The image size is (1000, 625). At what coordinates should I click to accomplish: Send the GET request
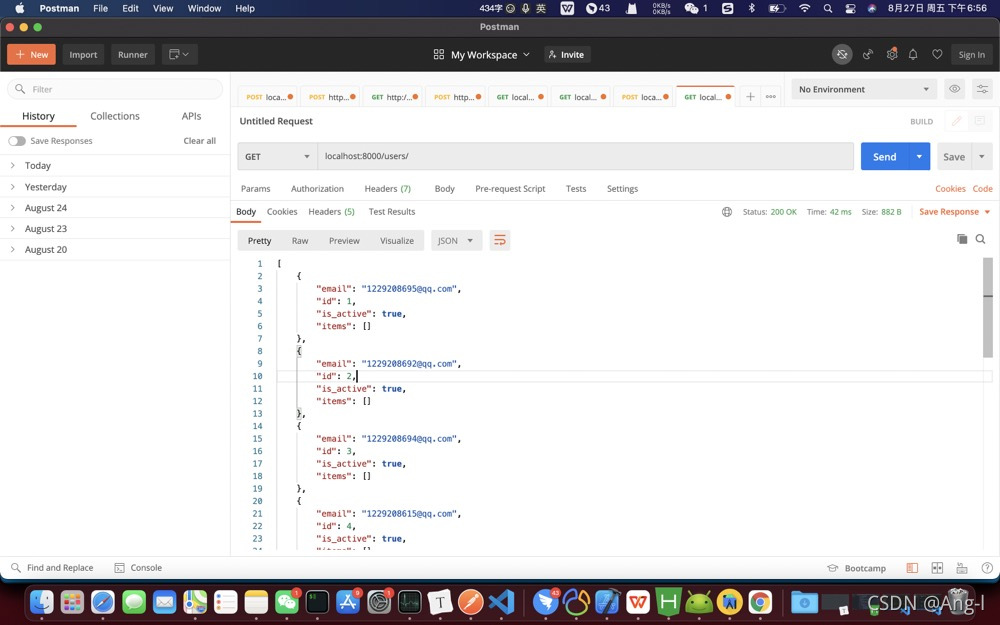tap(885, 156)
